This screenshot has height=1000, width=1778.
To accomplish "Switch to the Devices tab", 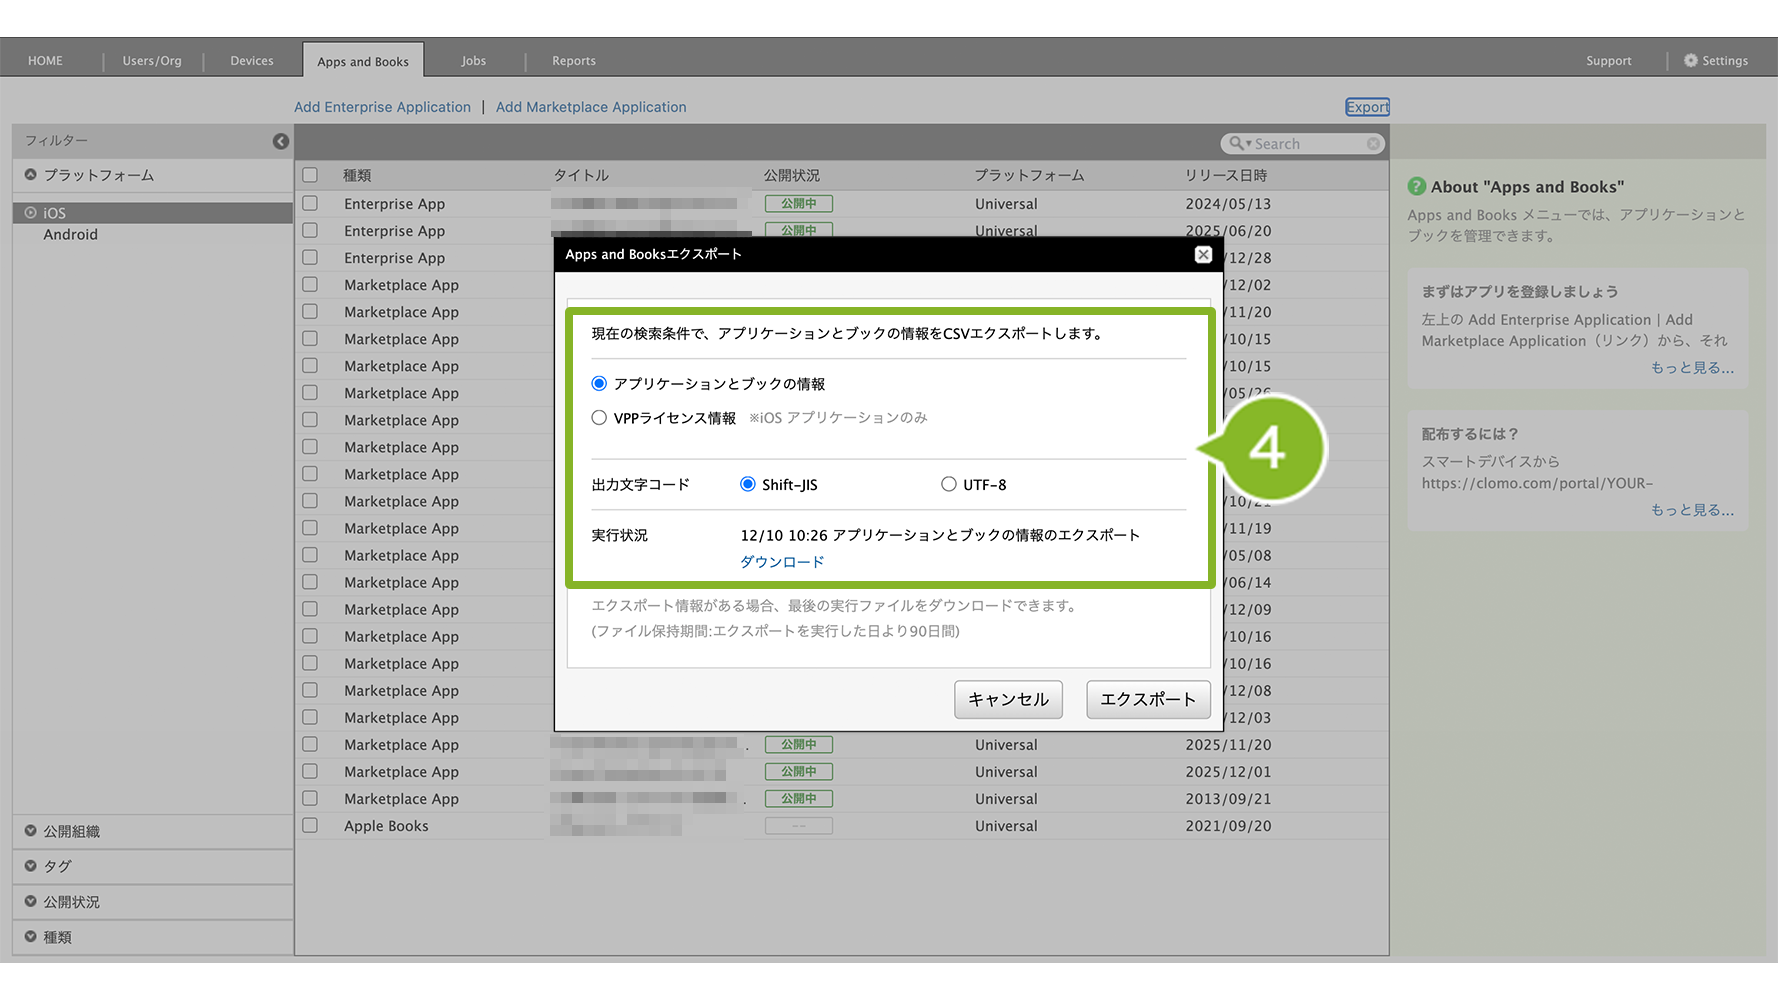I will tap(252, 61).
